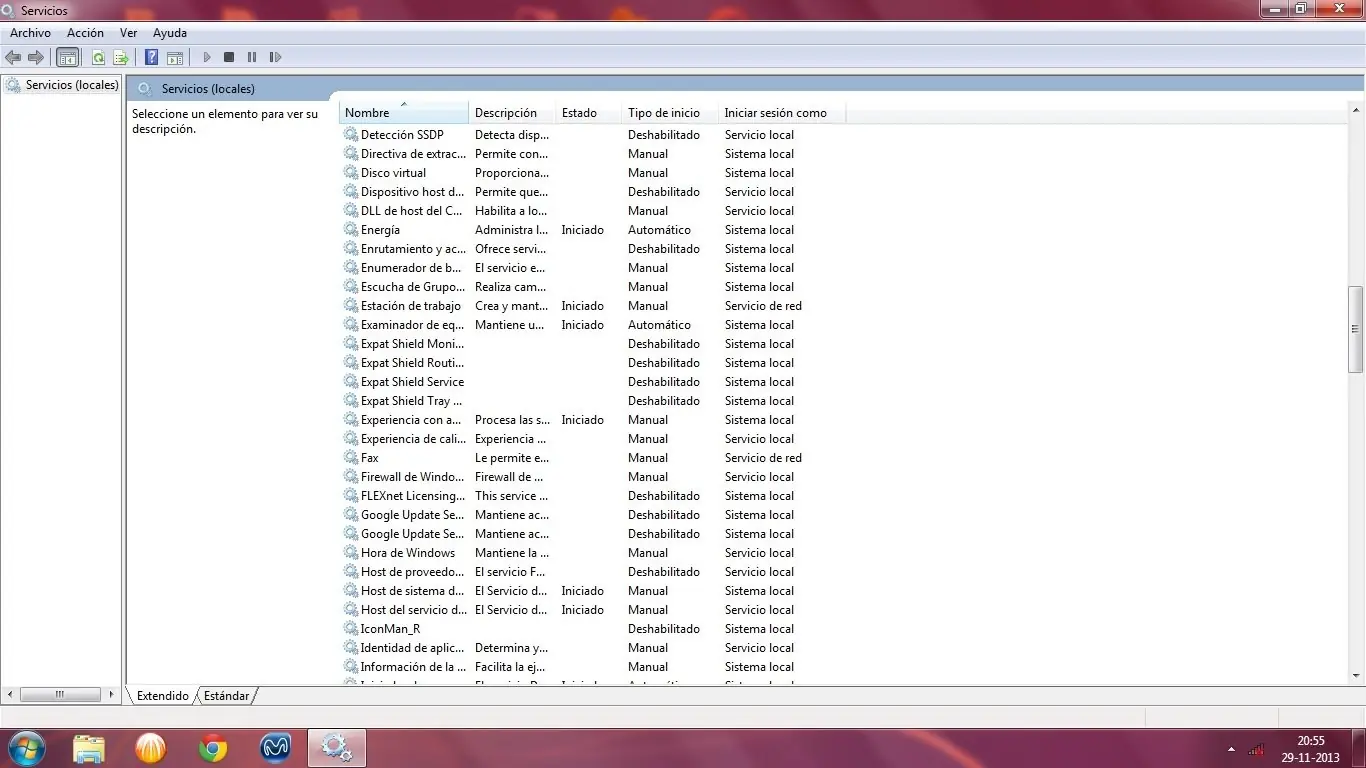Viewport: 1366px width, 768px height.
Task: Click the Start service play icon
Action: click(207, 57)
